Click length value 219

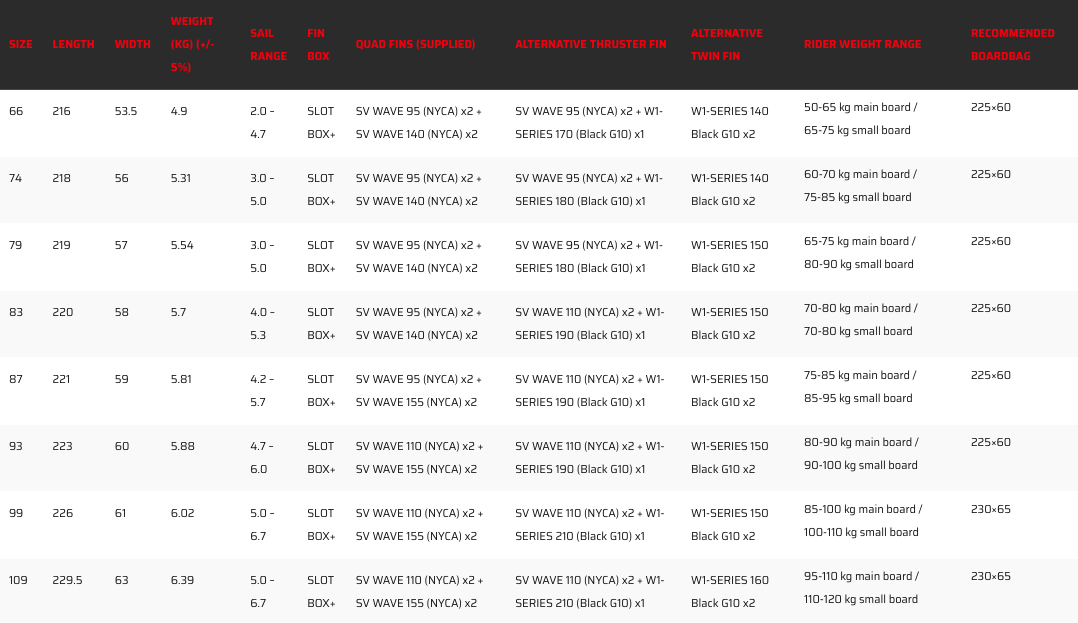click(x=61, y=245)
